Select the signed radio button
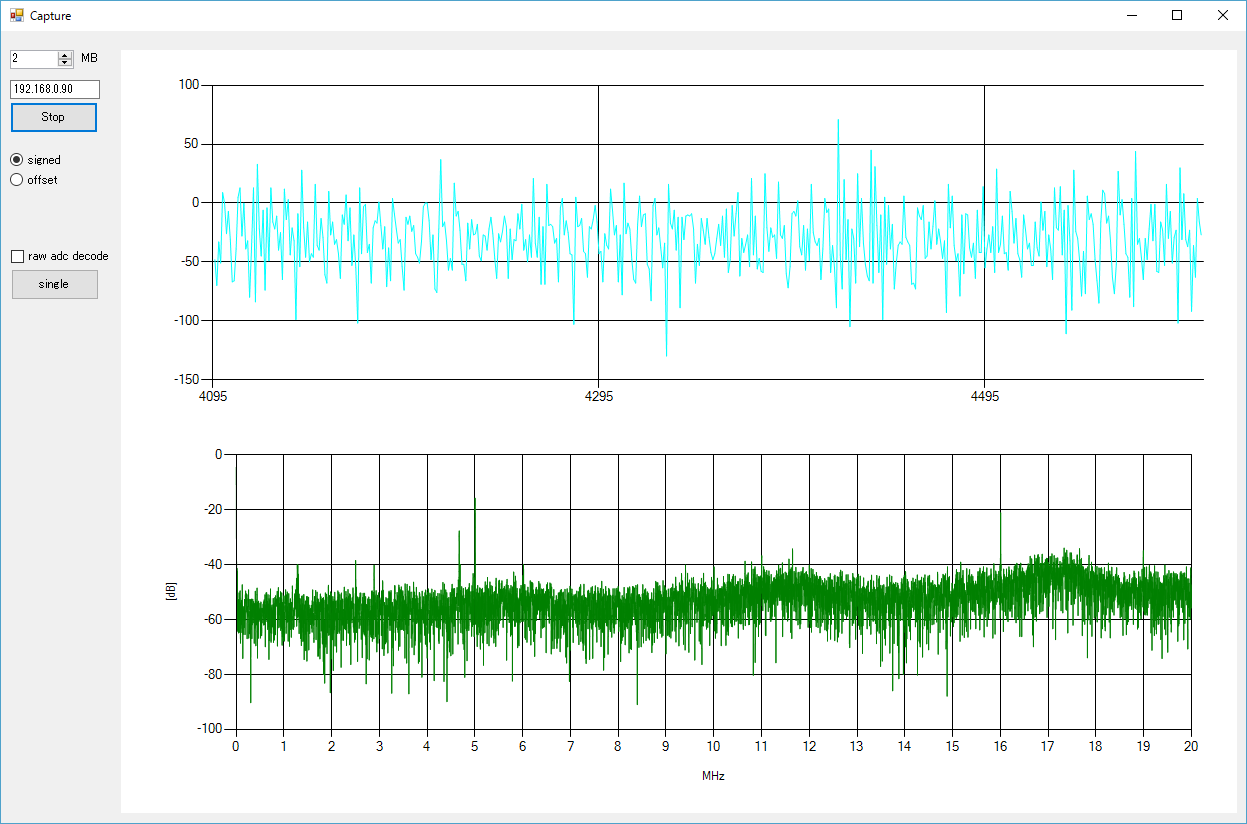 click(x=16, y=160)
